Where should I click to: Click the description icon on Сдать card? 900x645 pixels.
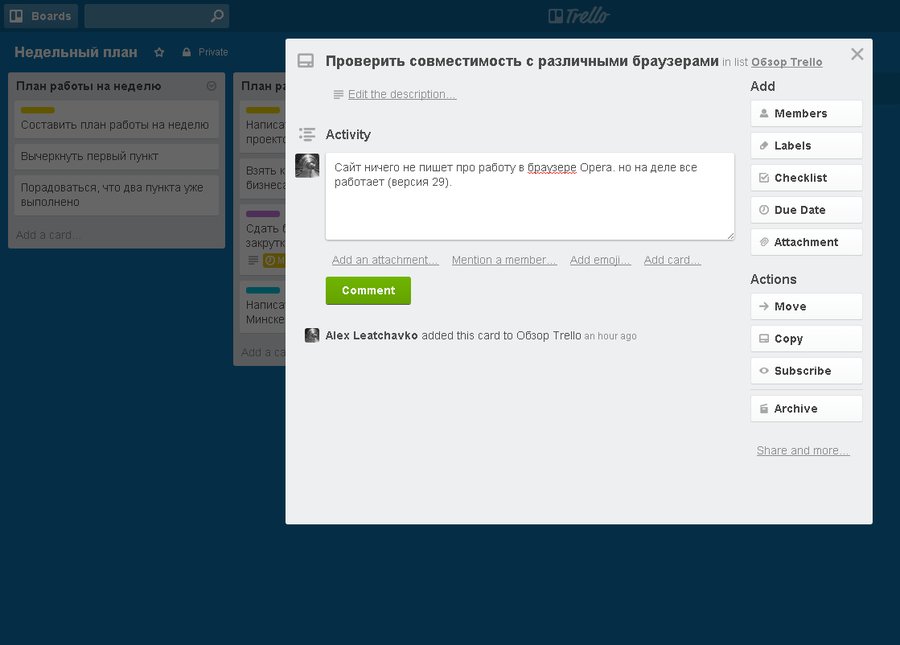[x=253, y=261]
